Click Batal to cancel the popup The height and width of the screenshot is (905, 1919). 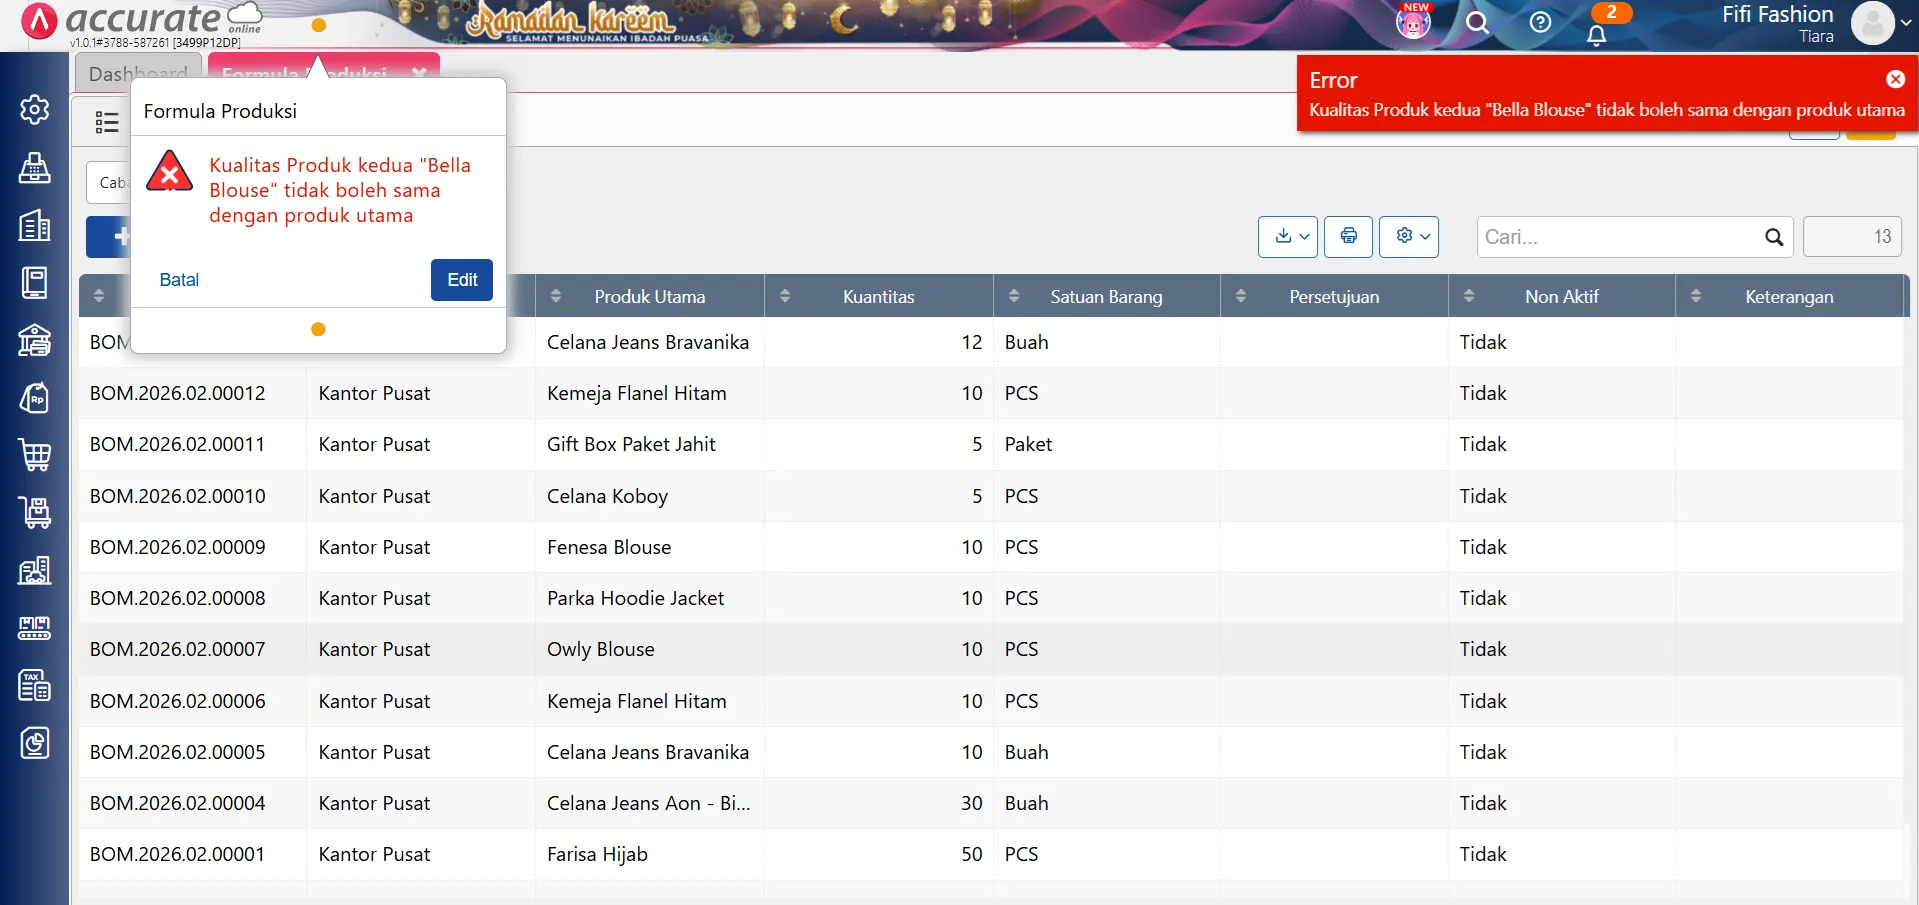point(179,280)
